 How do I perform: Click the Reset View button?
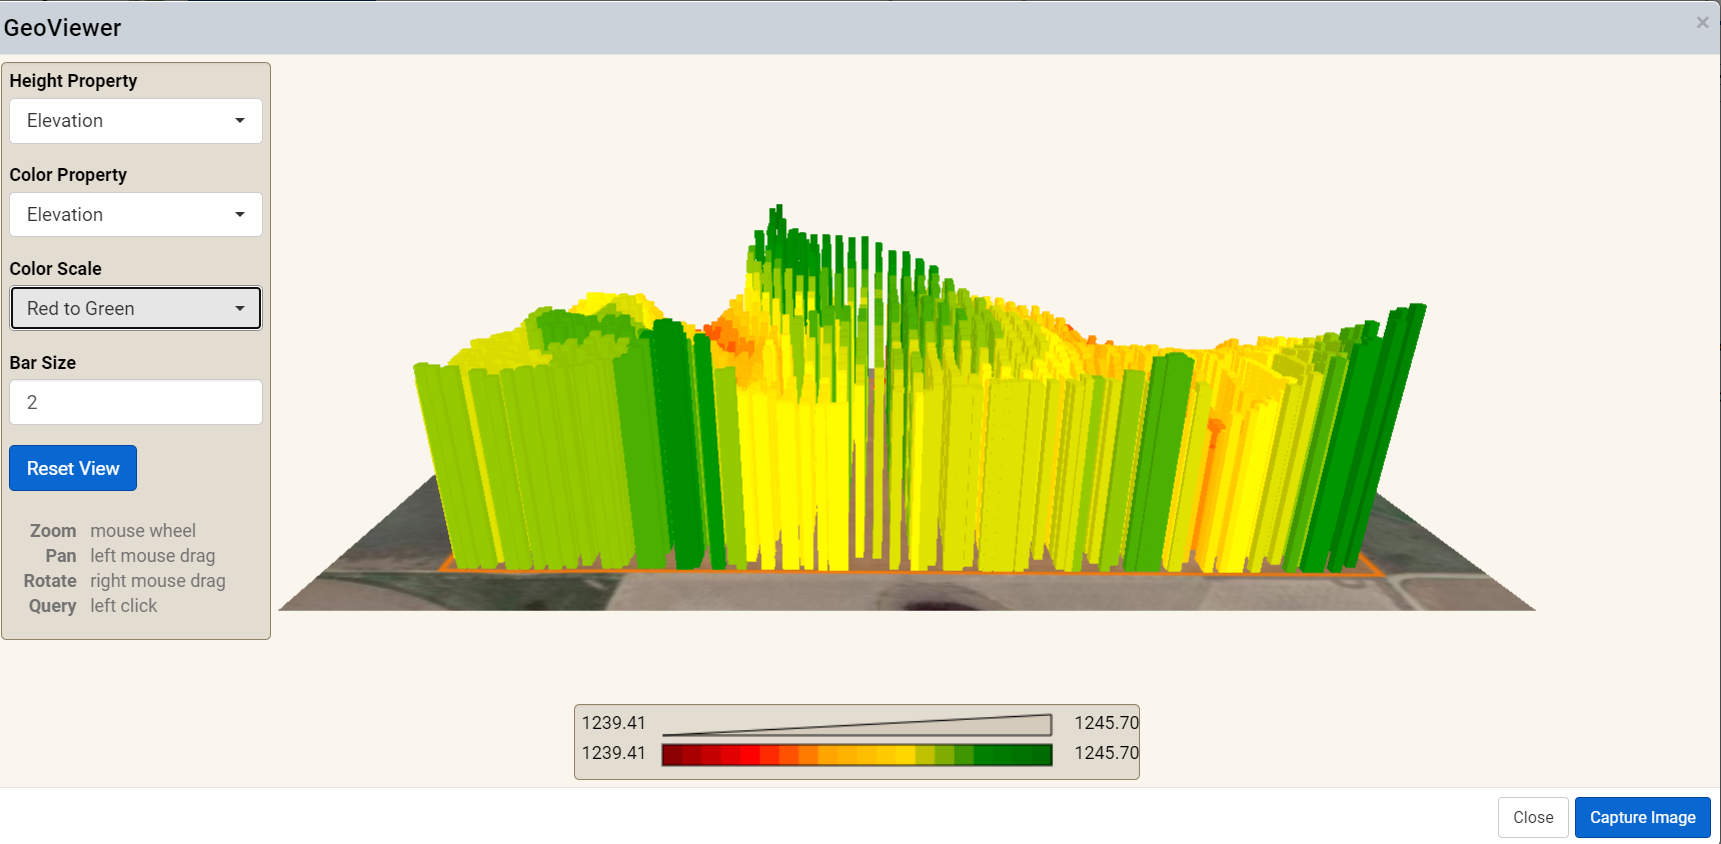73,469
